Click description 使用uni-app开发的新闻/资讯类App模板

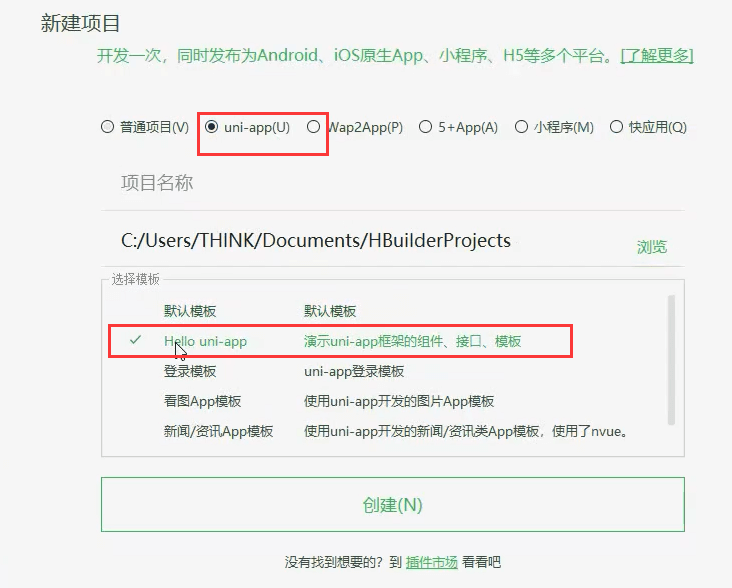465,431
